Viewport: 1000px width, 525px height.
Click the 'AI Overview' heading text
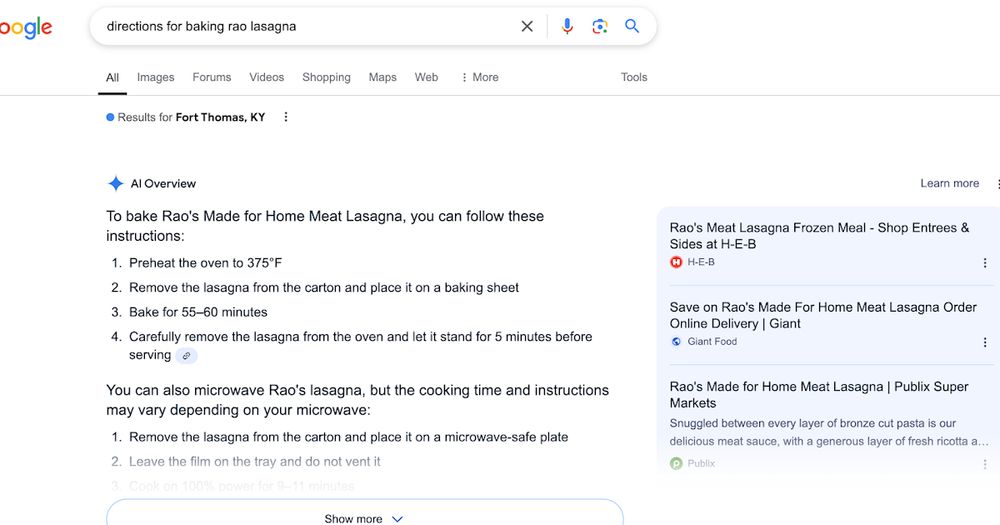click(x=163, y=184)
